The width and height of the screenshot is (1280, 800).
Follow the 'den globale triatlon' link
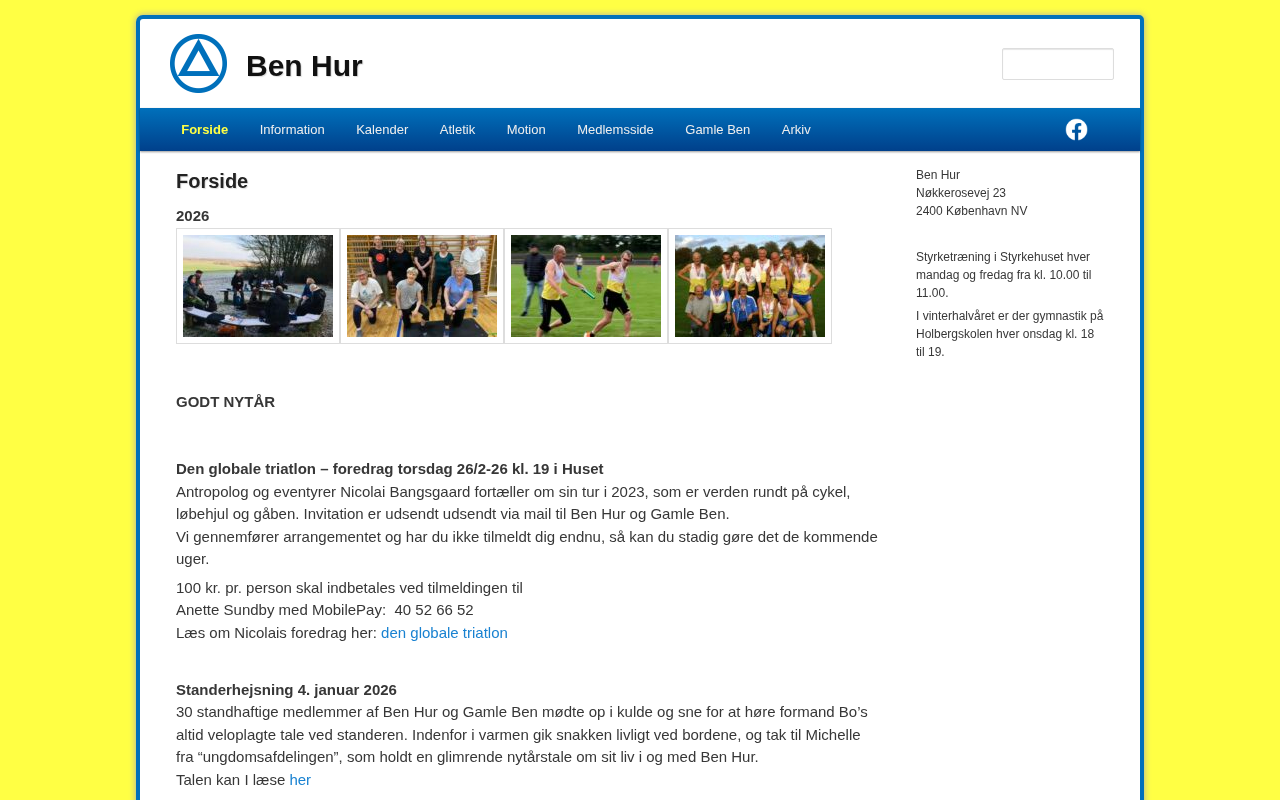(x=444, y=633)
